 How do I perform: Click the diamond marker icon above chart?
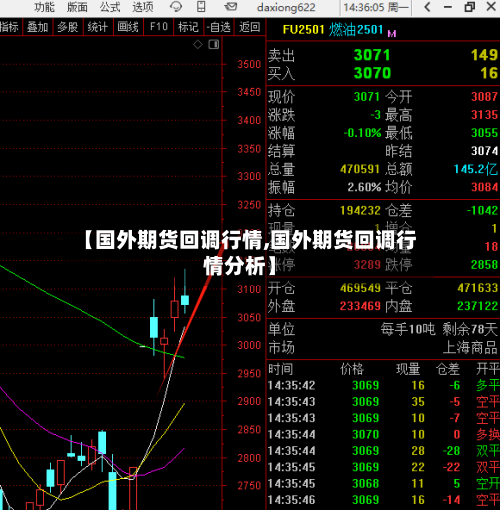(198, 44)
